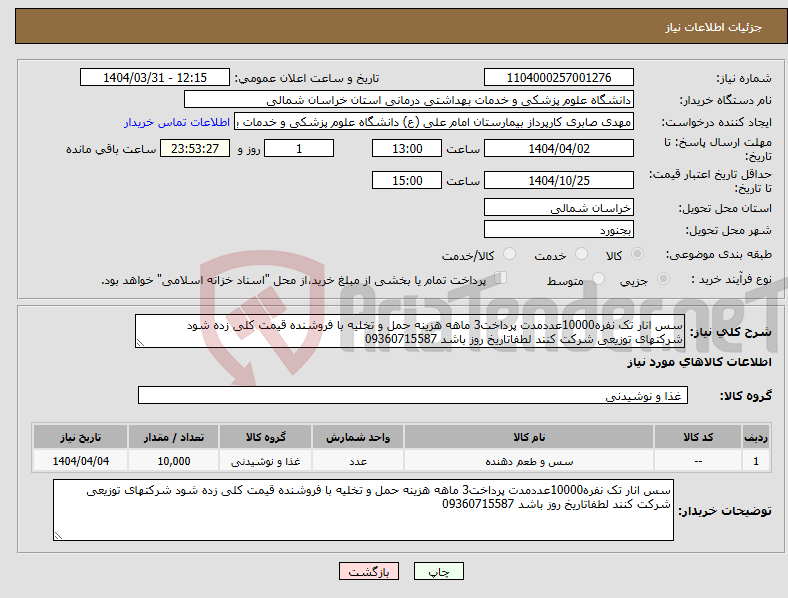The height and width of the screenshot is (598, 788).
Task: Click the response deadline date 1404/04/02
Action: 558,148
